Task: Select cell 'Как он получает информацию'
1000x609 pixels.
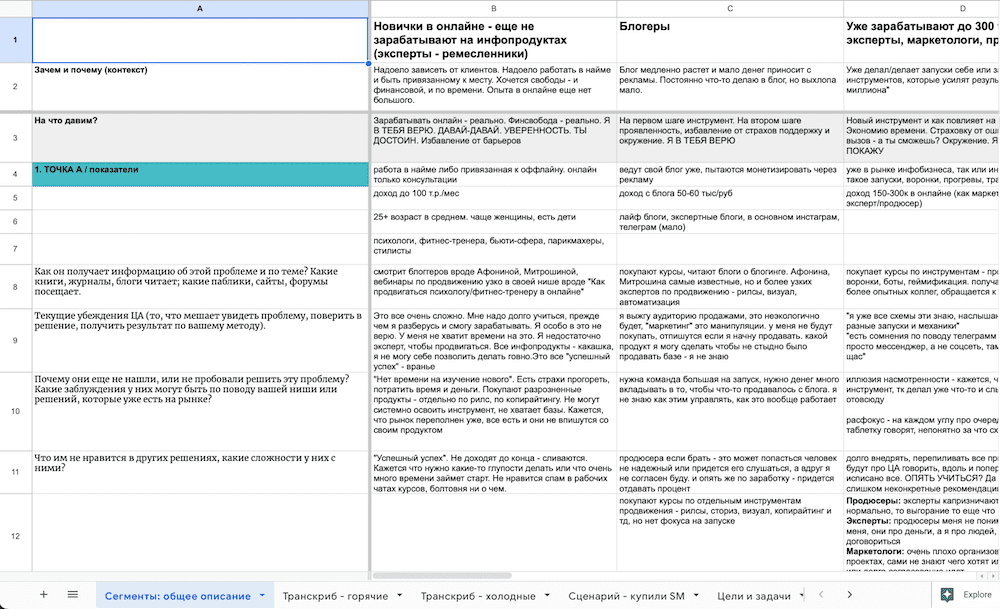Action: 200,288
